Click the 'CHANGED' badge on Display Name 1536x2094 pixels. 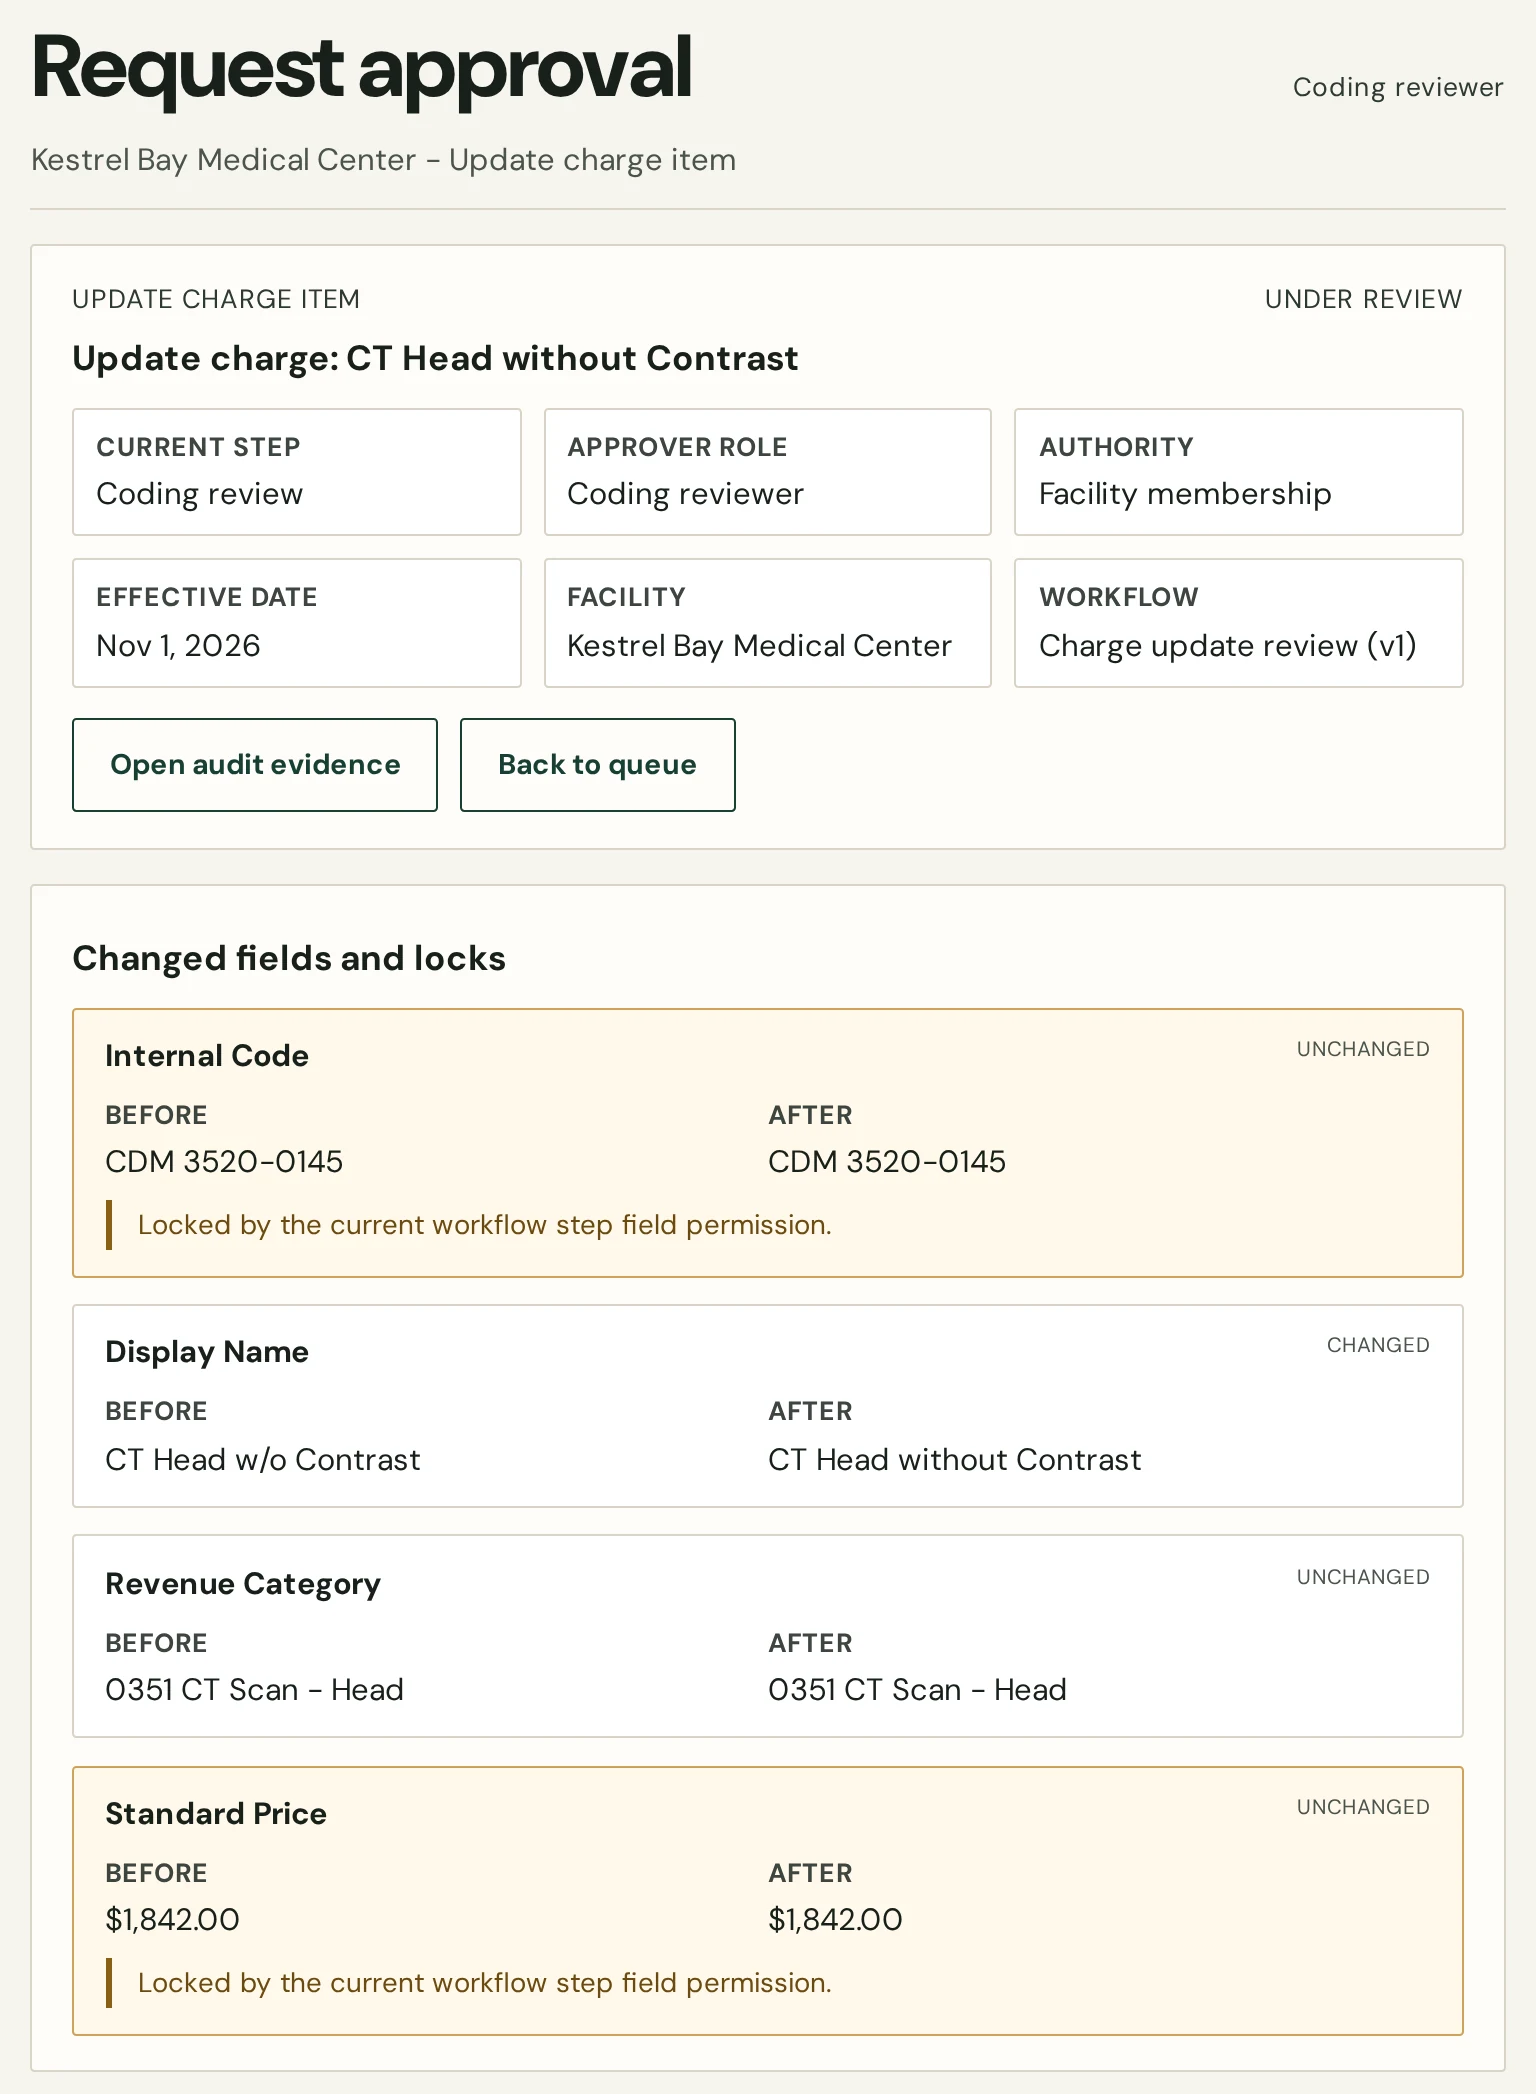(1378, 1345)
